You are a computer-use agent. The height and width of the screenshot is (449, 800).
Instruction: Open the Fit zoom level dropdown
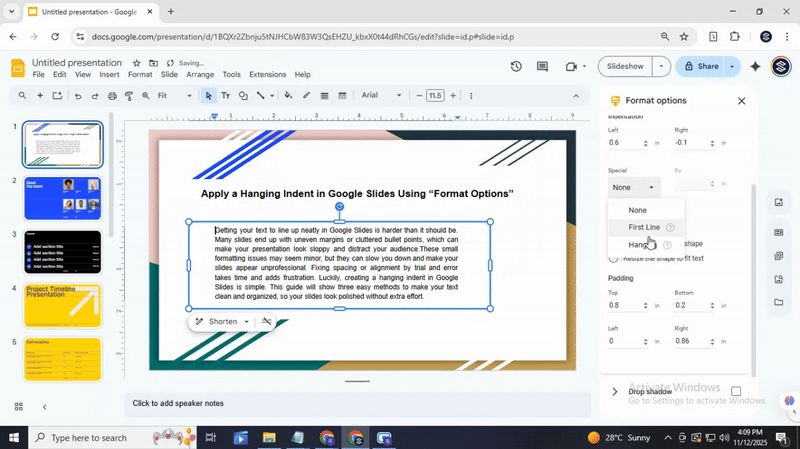pyautogui.click(x=176, y=96)
